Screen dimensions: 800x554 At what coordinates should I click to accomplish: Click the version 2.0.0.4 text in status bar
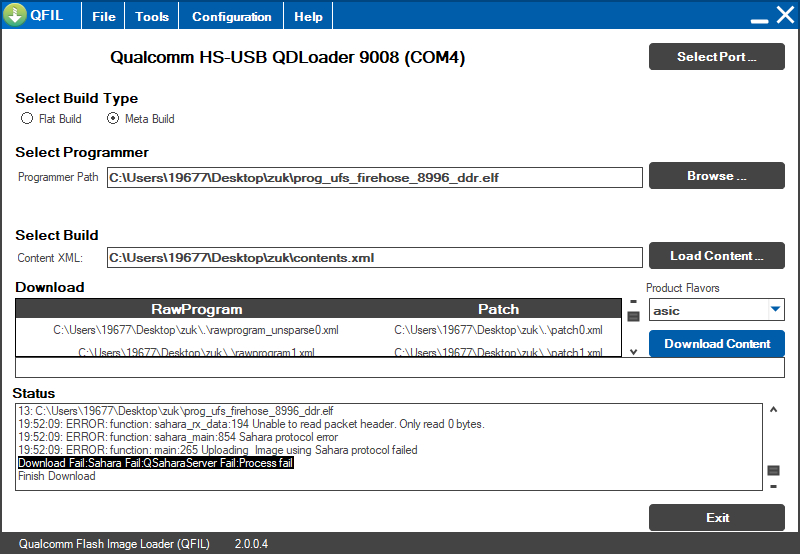tap(251, 544)
